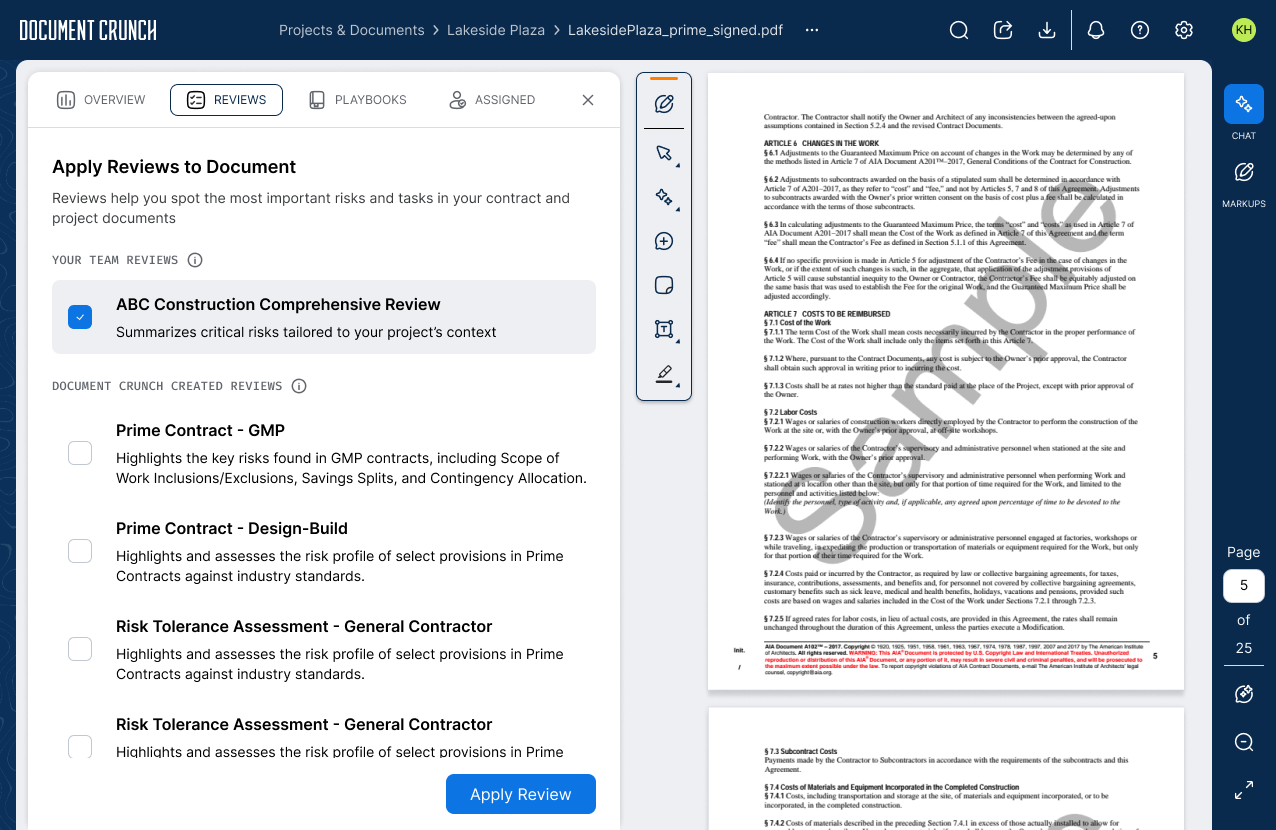Screen dimensions: 1276x830
Task: Click the § 7.2 Labor Costs line
Action: pos(790,412)
